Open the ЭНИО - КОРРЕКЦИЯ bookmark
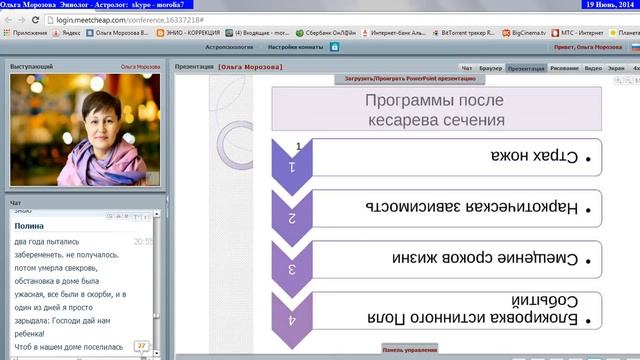The height and width of the screenshot is (360, 640). coord(189,33)
